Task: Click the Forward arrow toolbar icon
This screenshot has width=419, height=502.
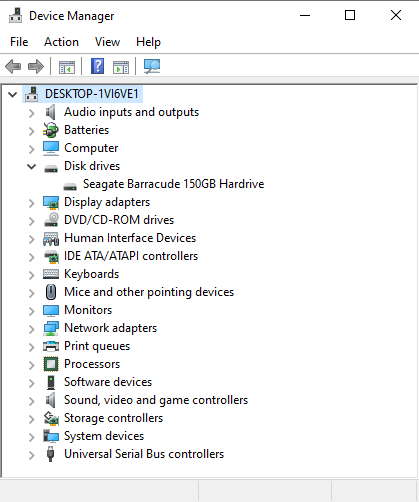Action: [36, 66]
